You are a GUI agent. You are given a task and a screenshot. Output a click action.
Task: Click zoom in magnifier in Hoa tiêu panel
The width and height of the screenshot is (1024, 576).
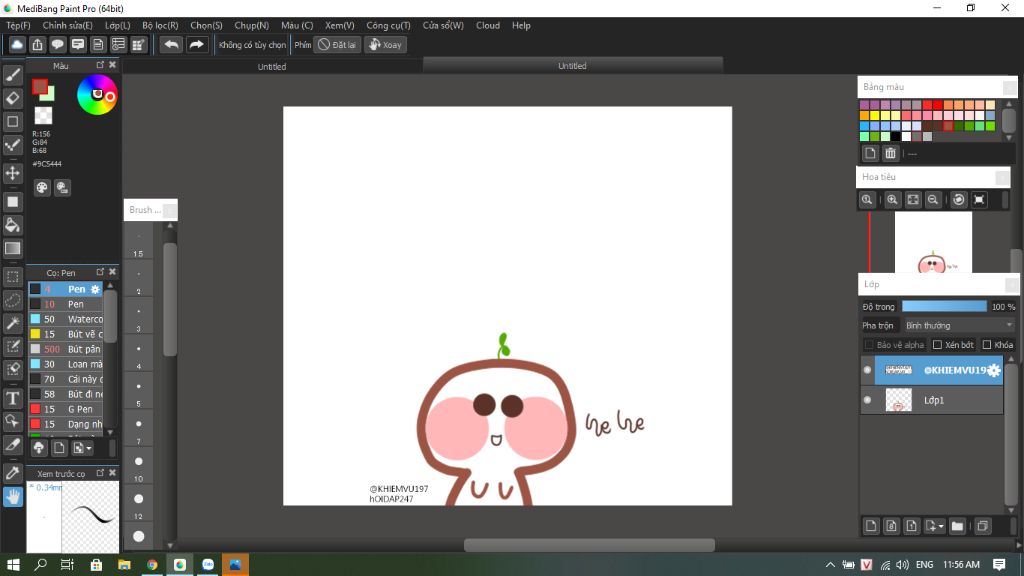pyautogui.click(x=892, y=200)
